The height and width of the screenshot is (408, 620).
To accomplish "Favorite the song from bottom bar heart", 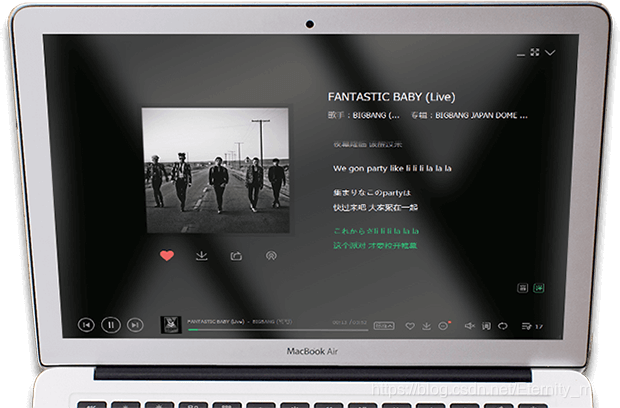I will click(x=410, y=326).
